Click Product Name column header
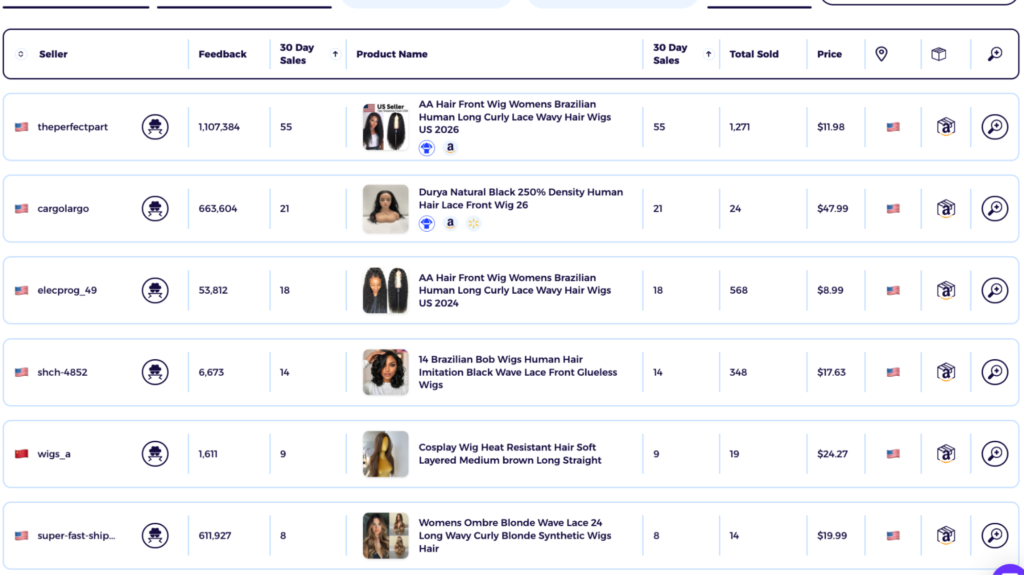The height and width of the screenshot is (575, 1024). click(392, 54)
